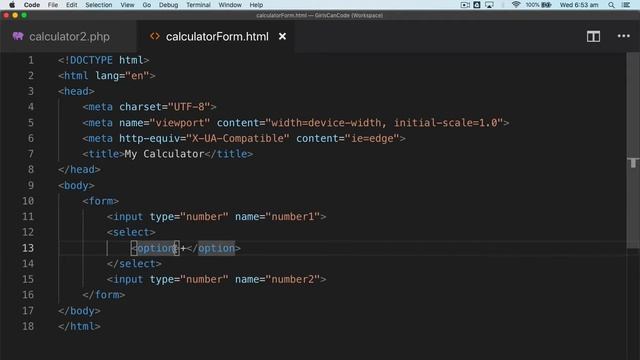
Task: Click the closing body tag
Action: pyautogui.click(x=79, y=311)
